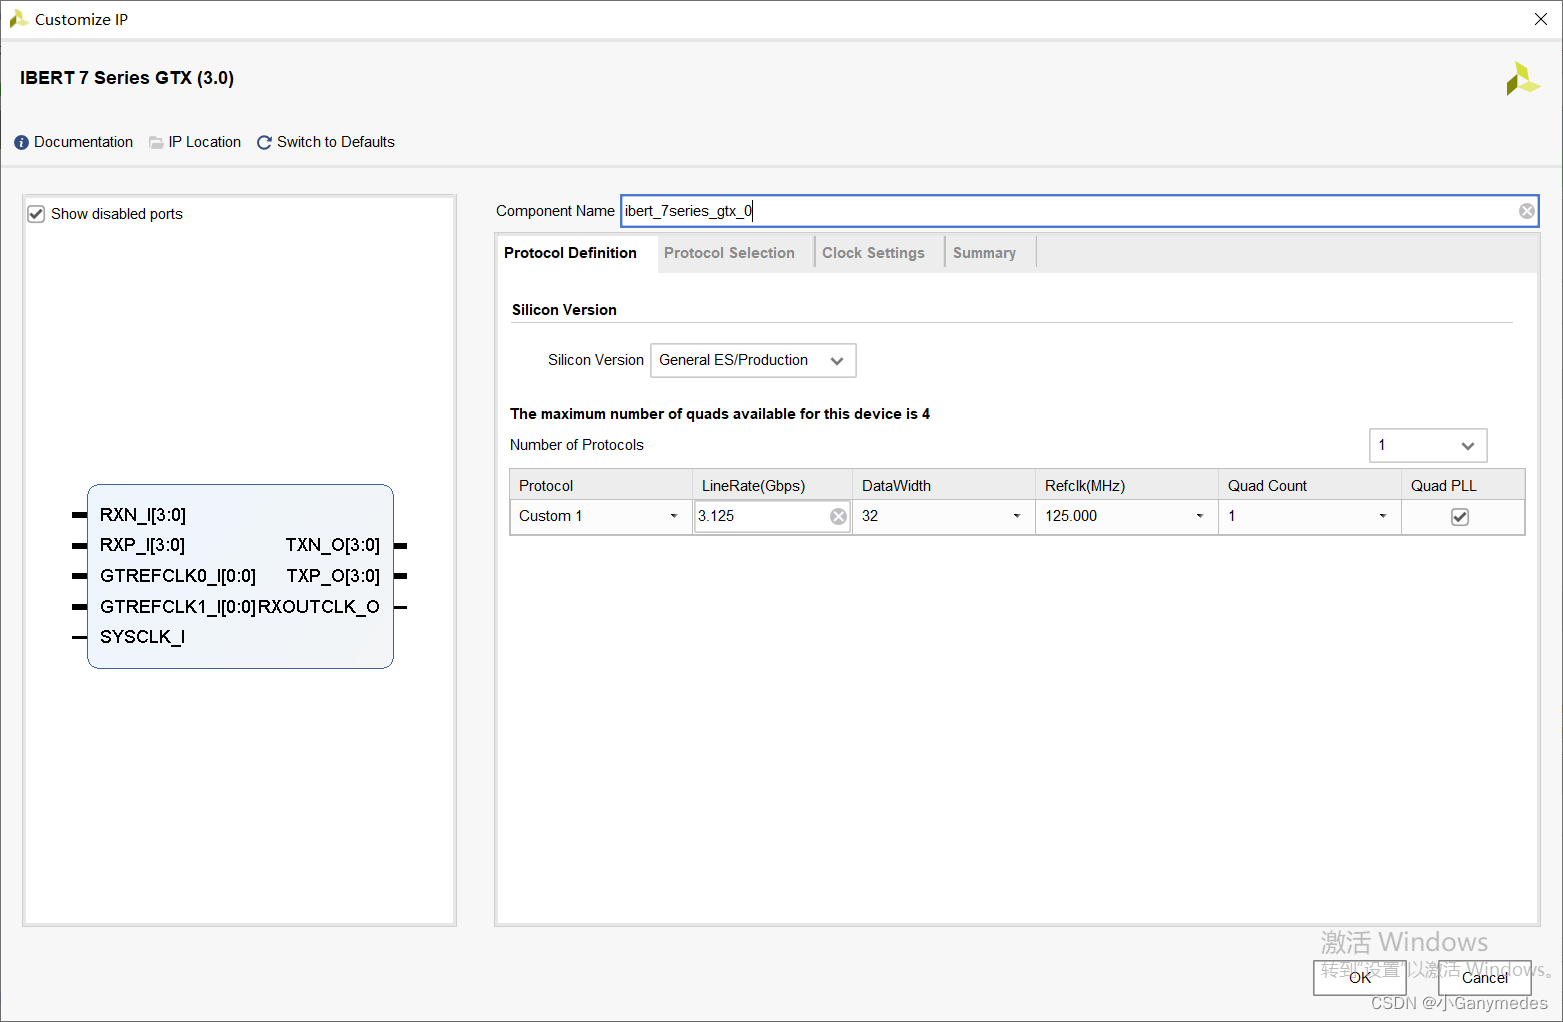The image size is (1563, 1022).
Task: Clear the Component Name field with its X icon
Action: 1526,211
